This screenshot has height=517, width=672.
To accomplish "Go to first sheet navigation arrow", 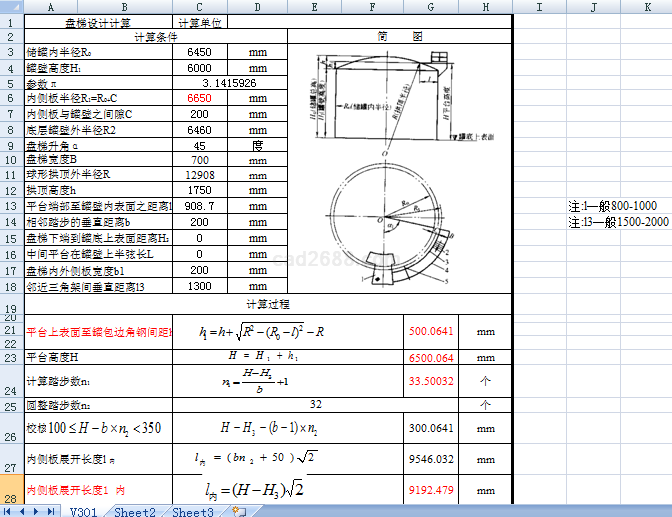I will coord(7,511).
